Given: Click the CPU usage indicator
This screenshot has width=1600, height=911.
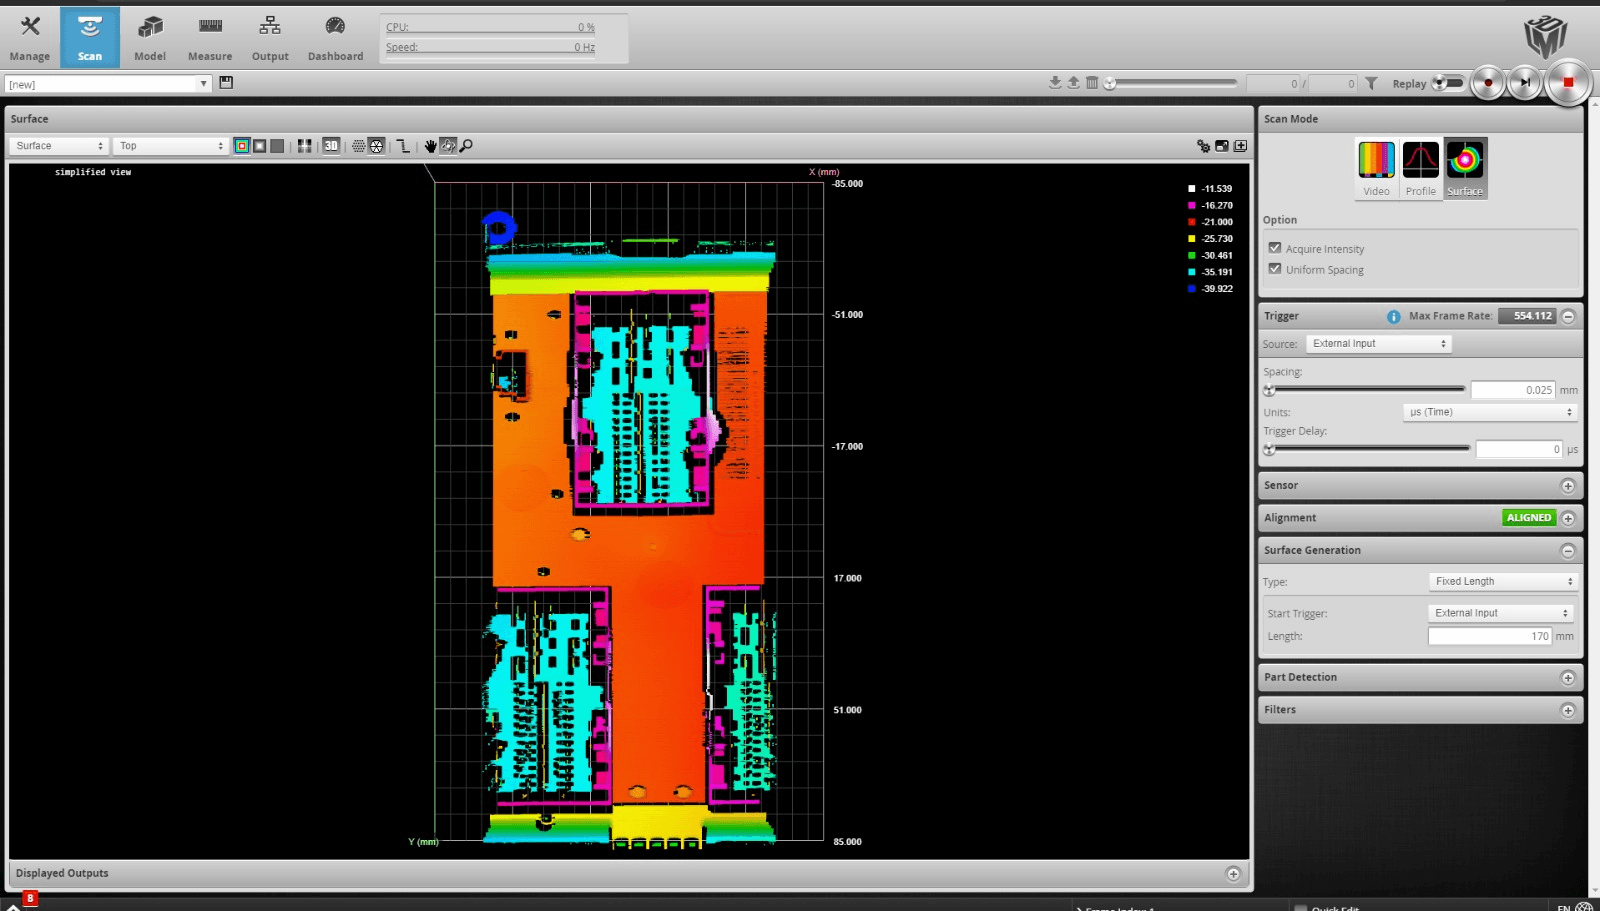Looking at the screenshot, I should (x=490, y=27).
